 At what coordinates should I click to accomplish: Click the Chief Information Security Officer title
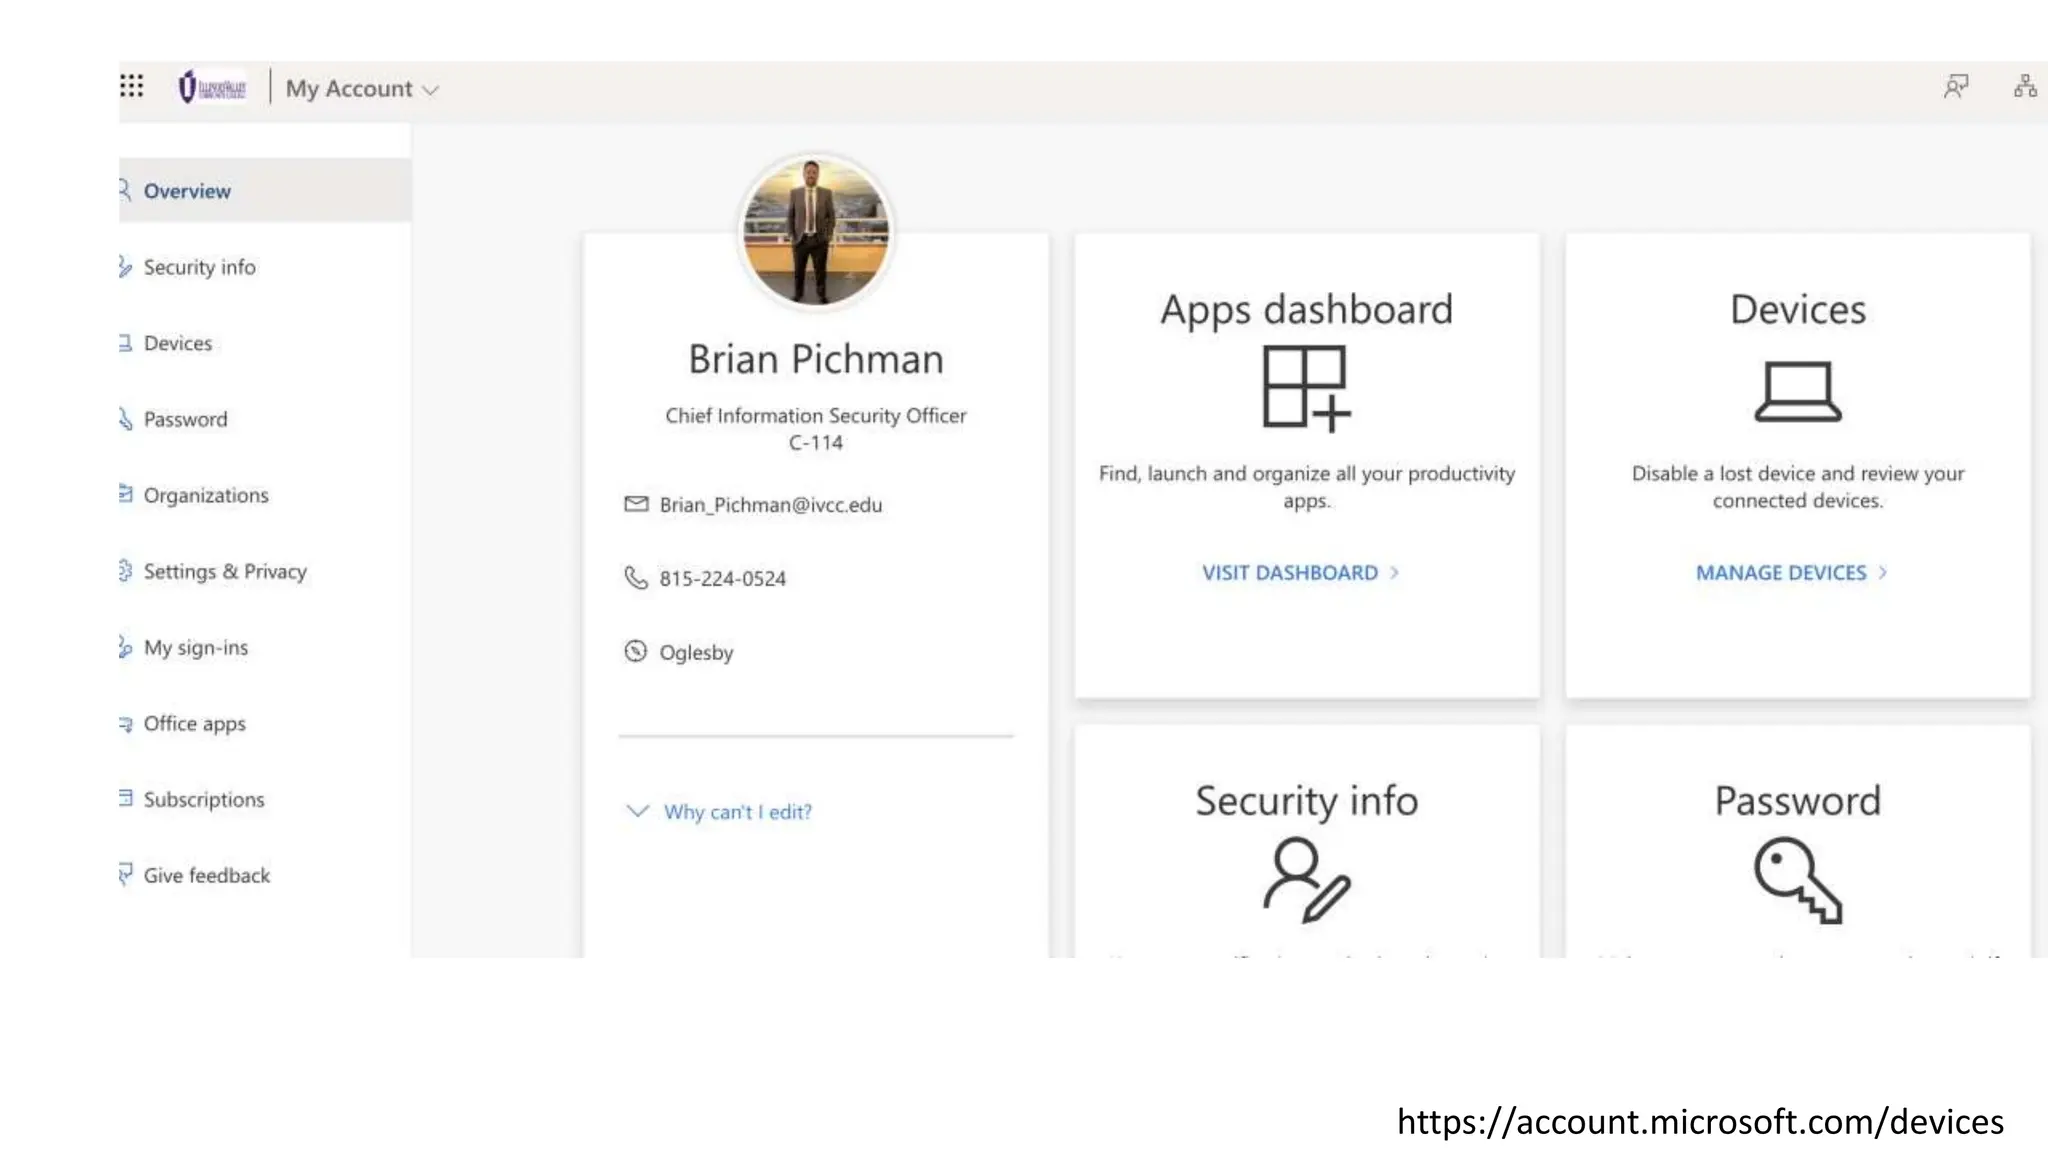816,415
